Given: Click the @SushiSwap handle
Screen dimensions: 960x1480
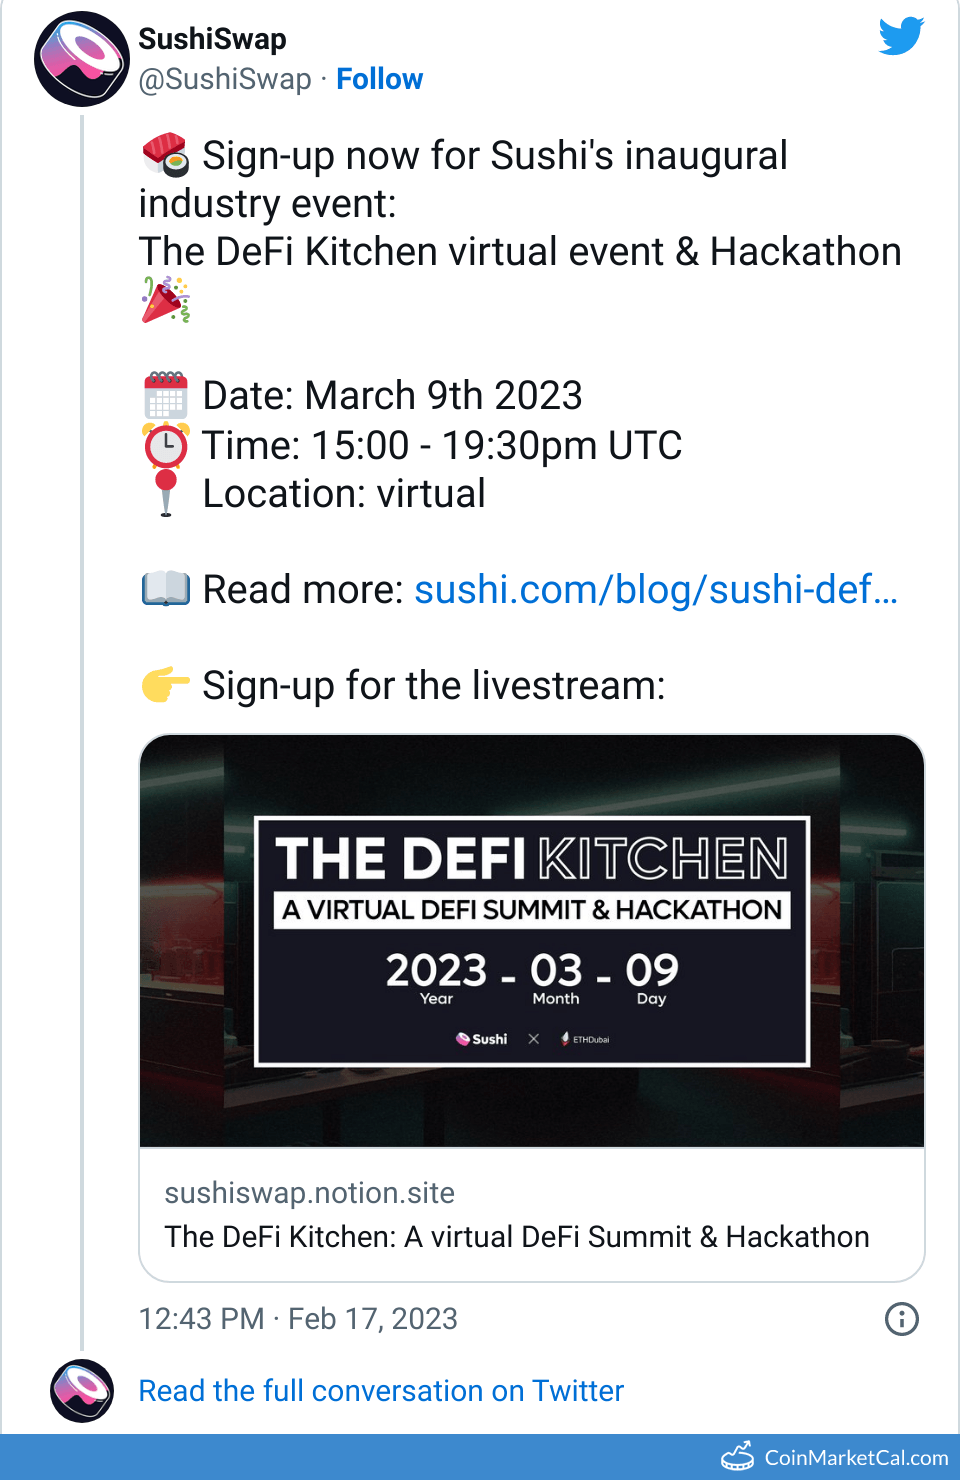Looking at the screenshot, I should pyautogui.click(x=225, y=79).
